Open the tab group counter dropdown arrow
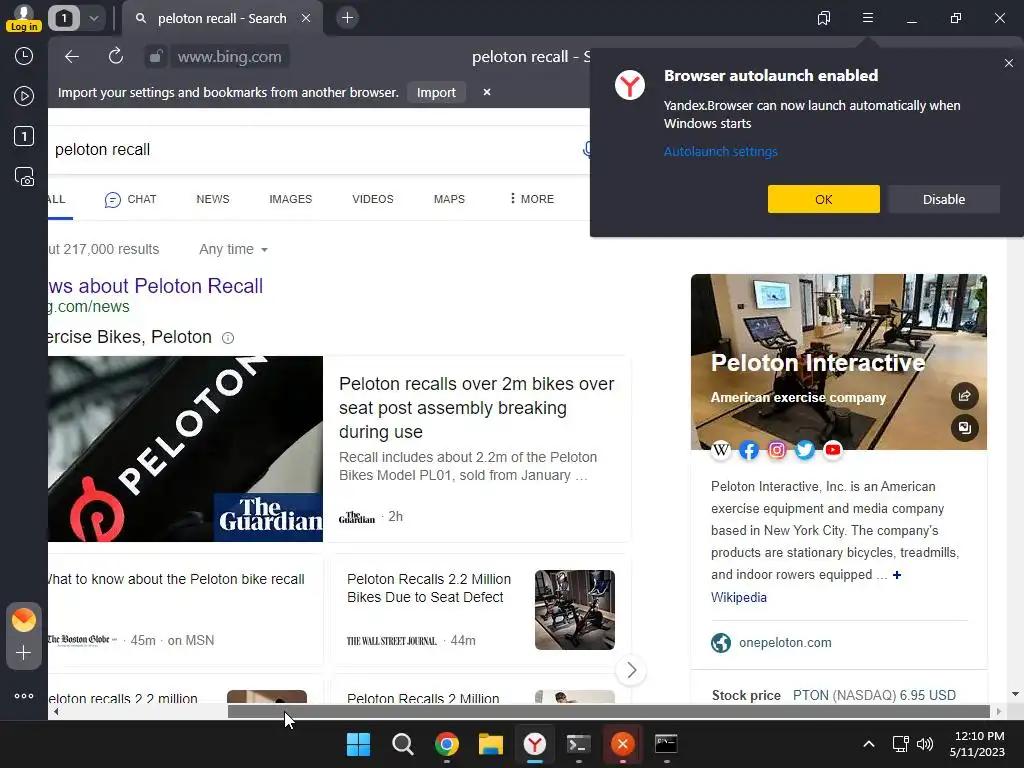Viewport: 1024px width, 768px height. 93,18
